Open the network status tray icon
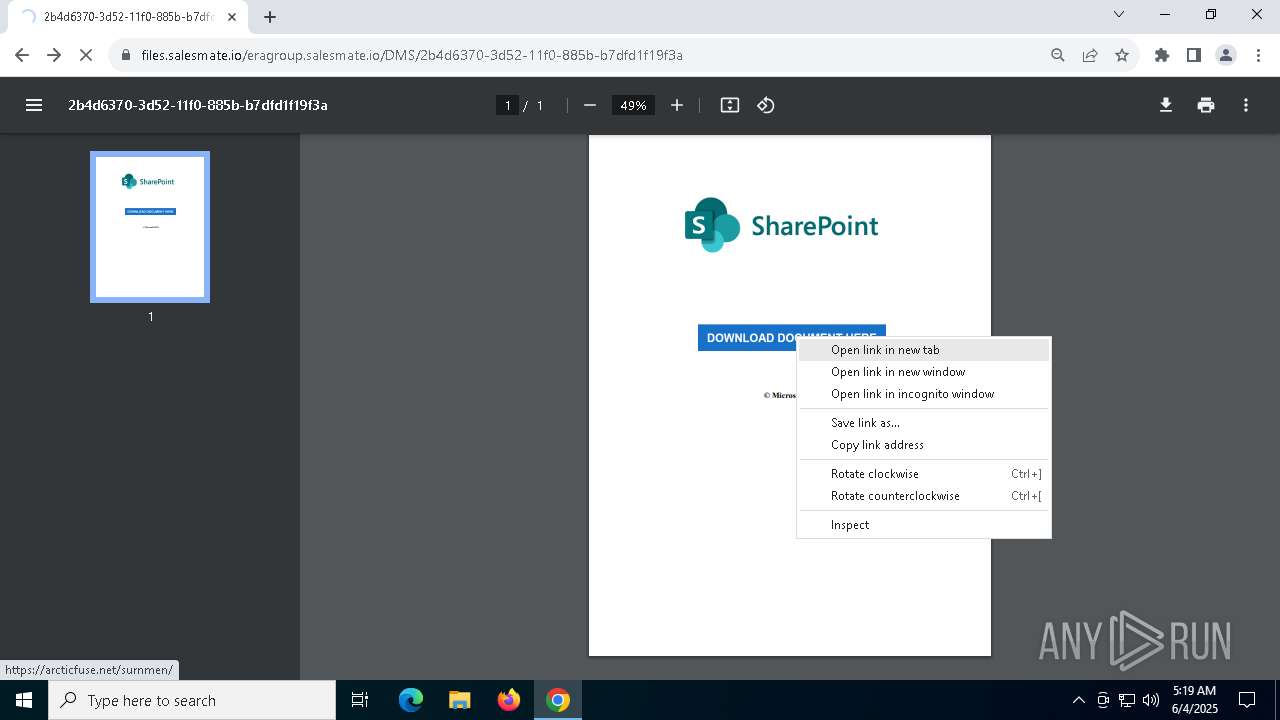Screen dimensions: 1280x720 point(1127,700)
